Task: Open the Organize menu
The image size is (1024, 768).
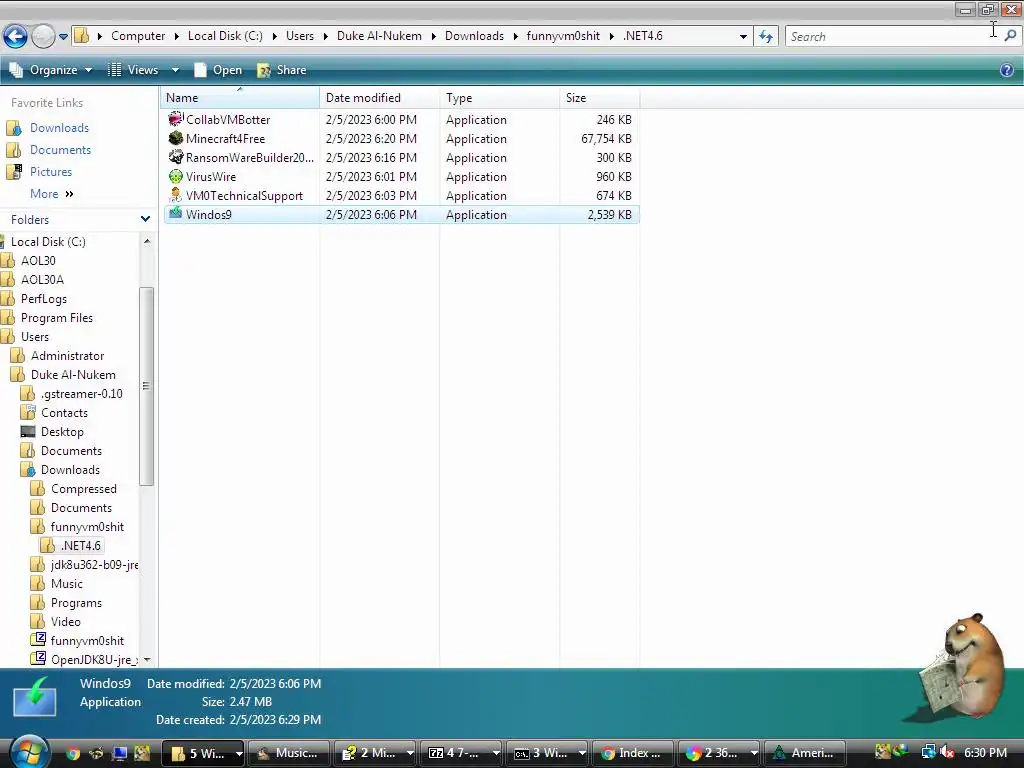Action: click(51, 70)
